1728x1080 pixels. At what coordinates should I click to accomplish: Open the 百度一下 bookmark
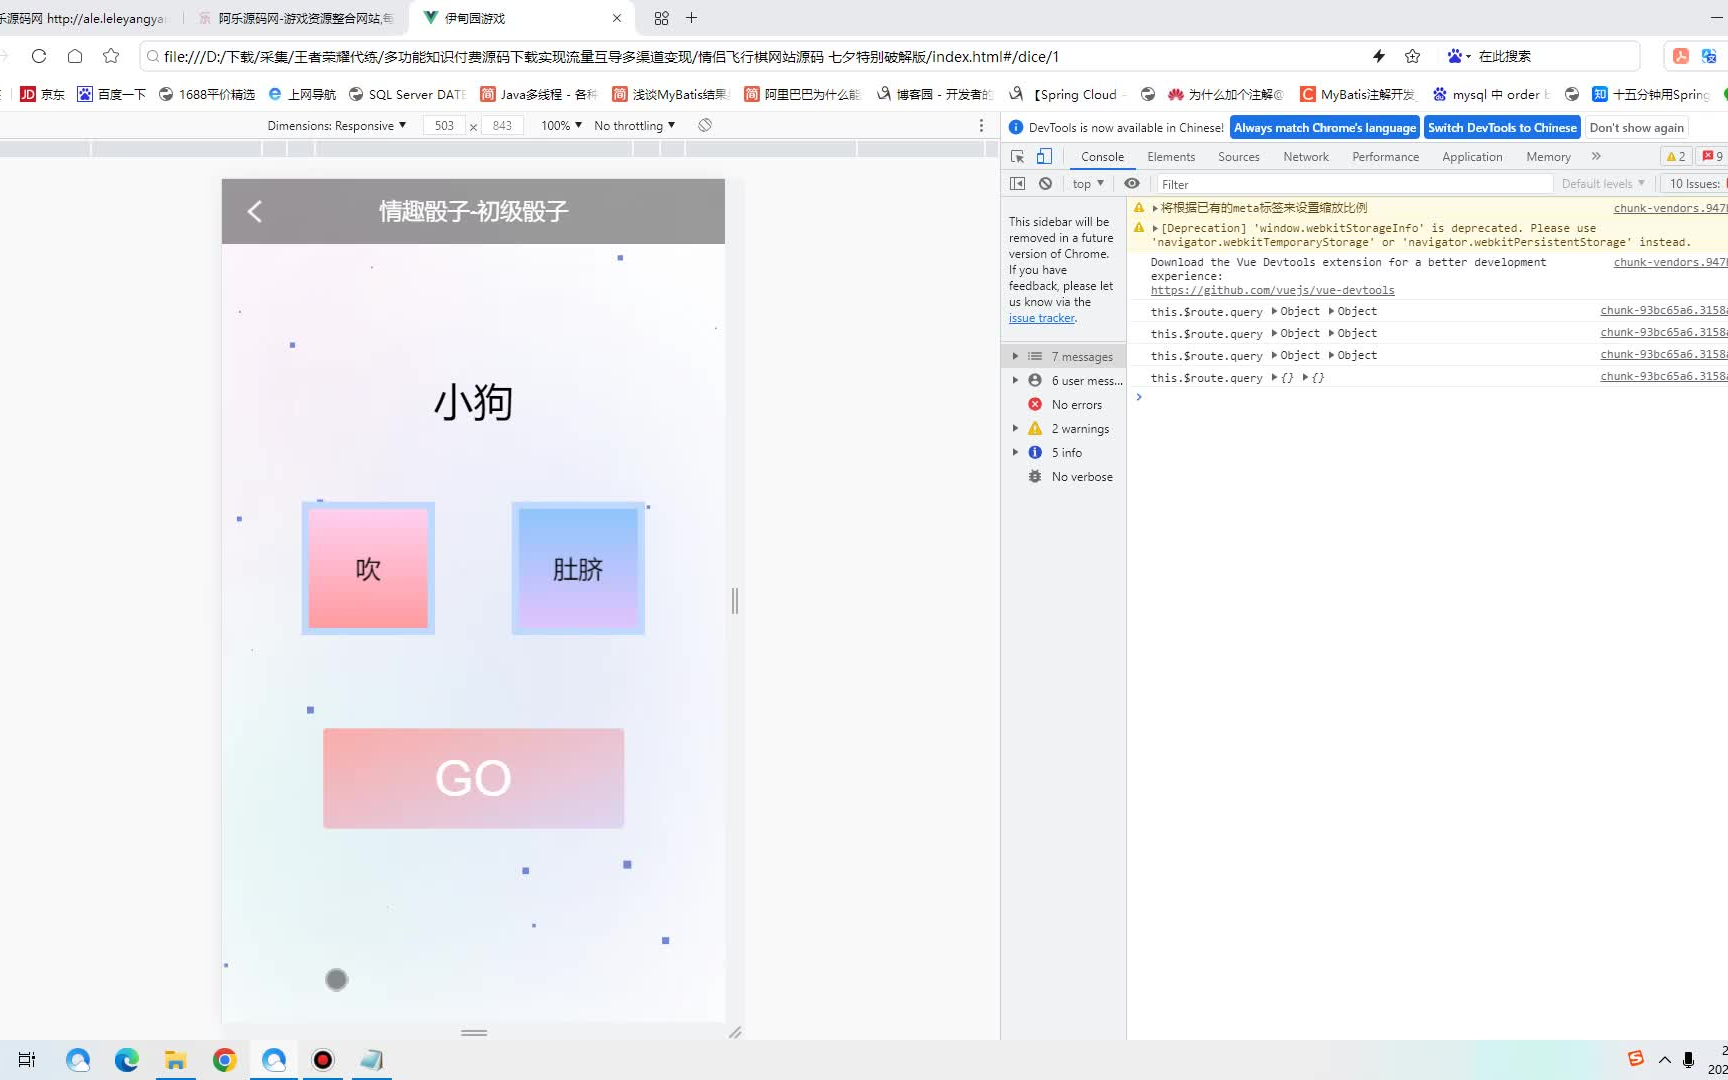coord(111,94)
